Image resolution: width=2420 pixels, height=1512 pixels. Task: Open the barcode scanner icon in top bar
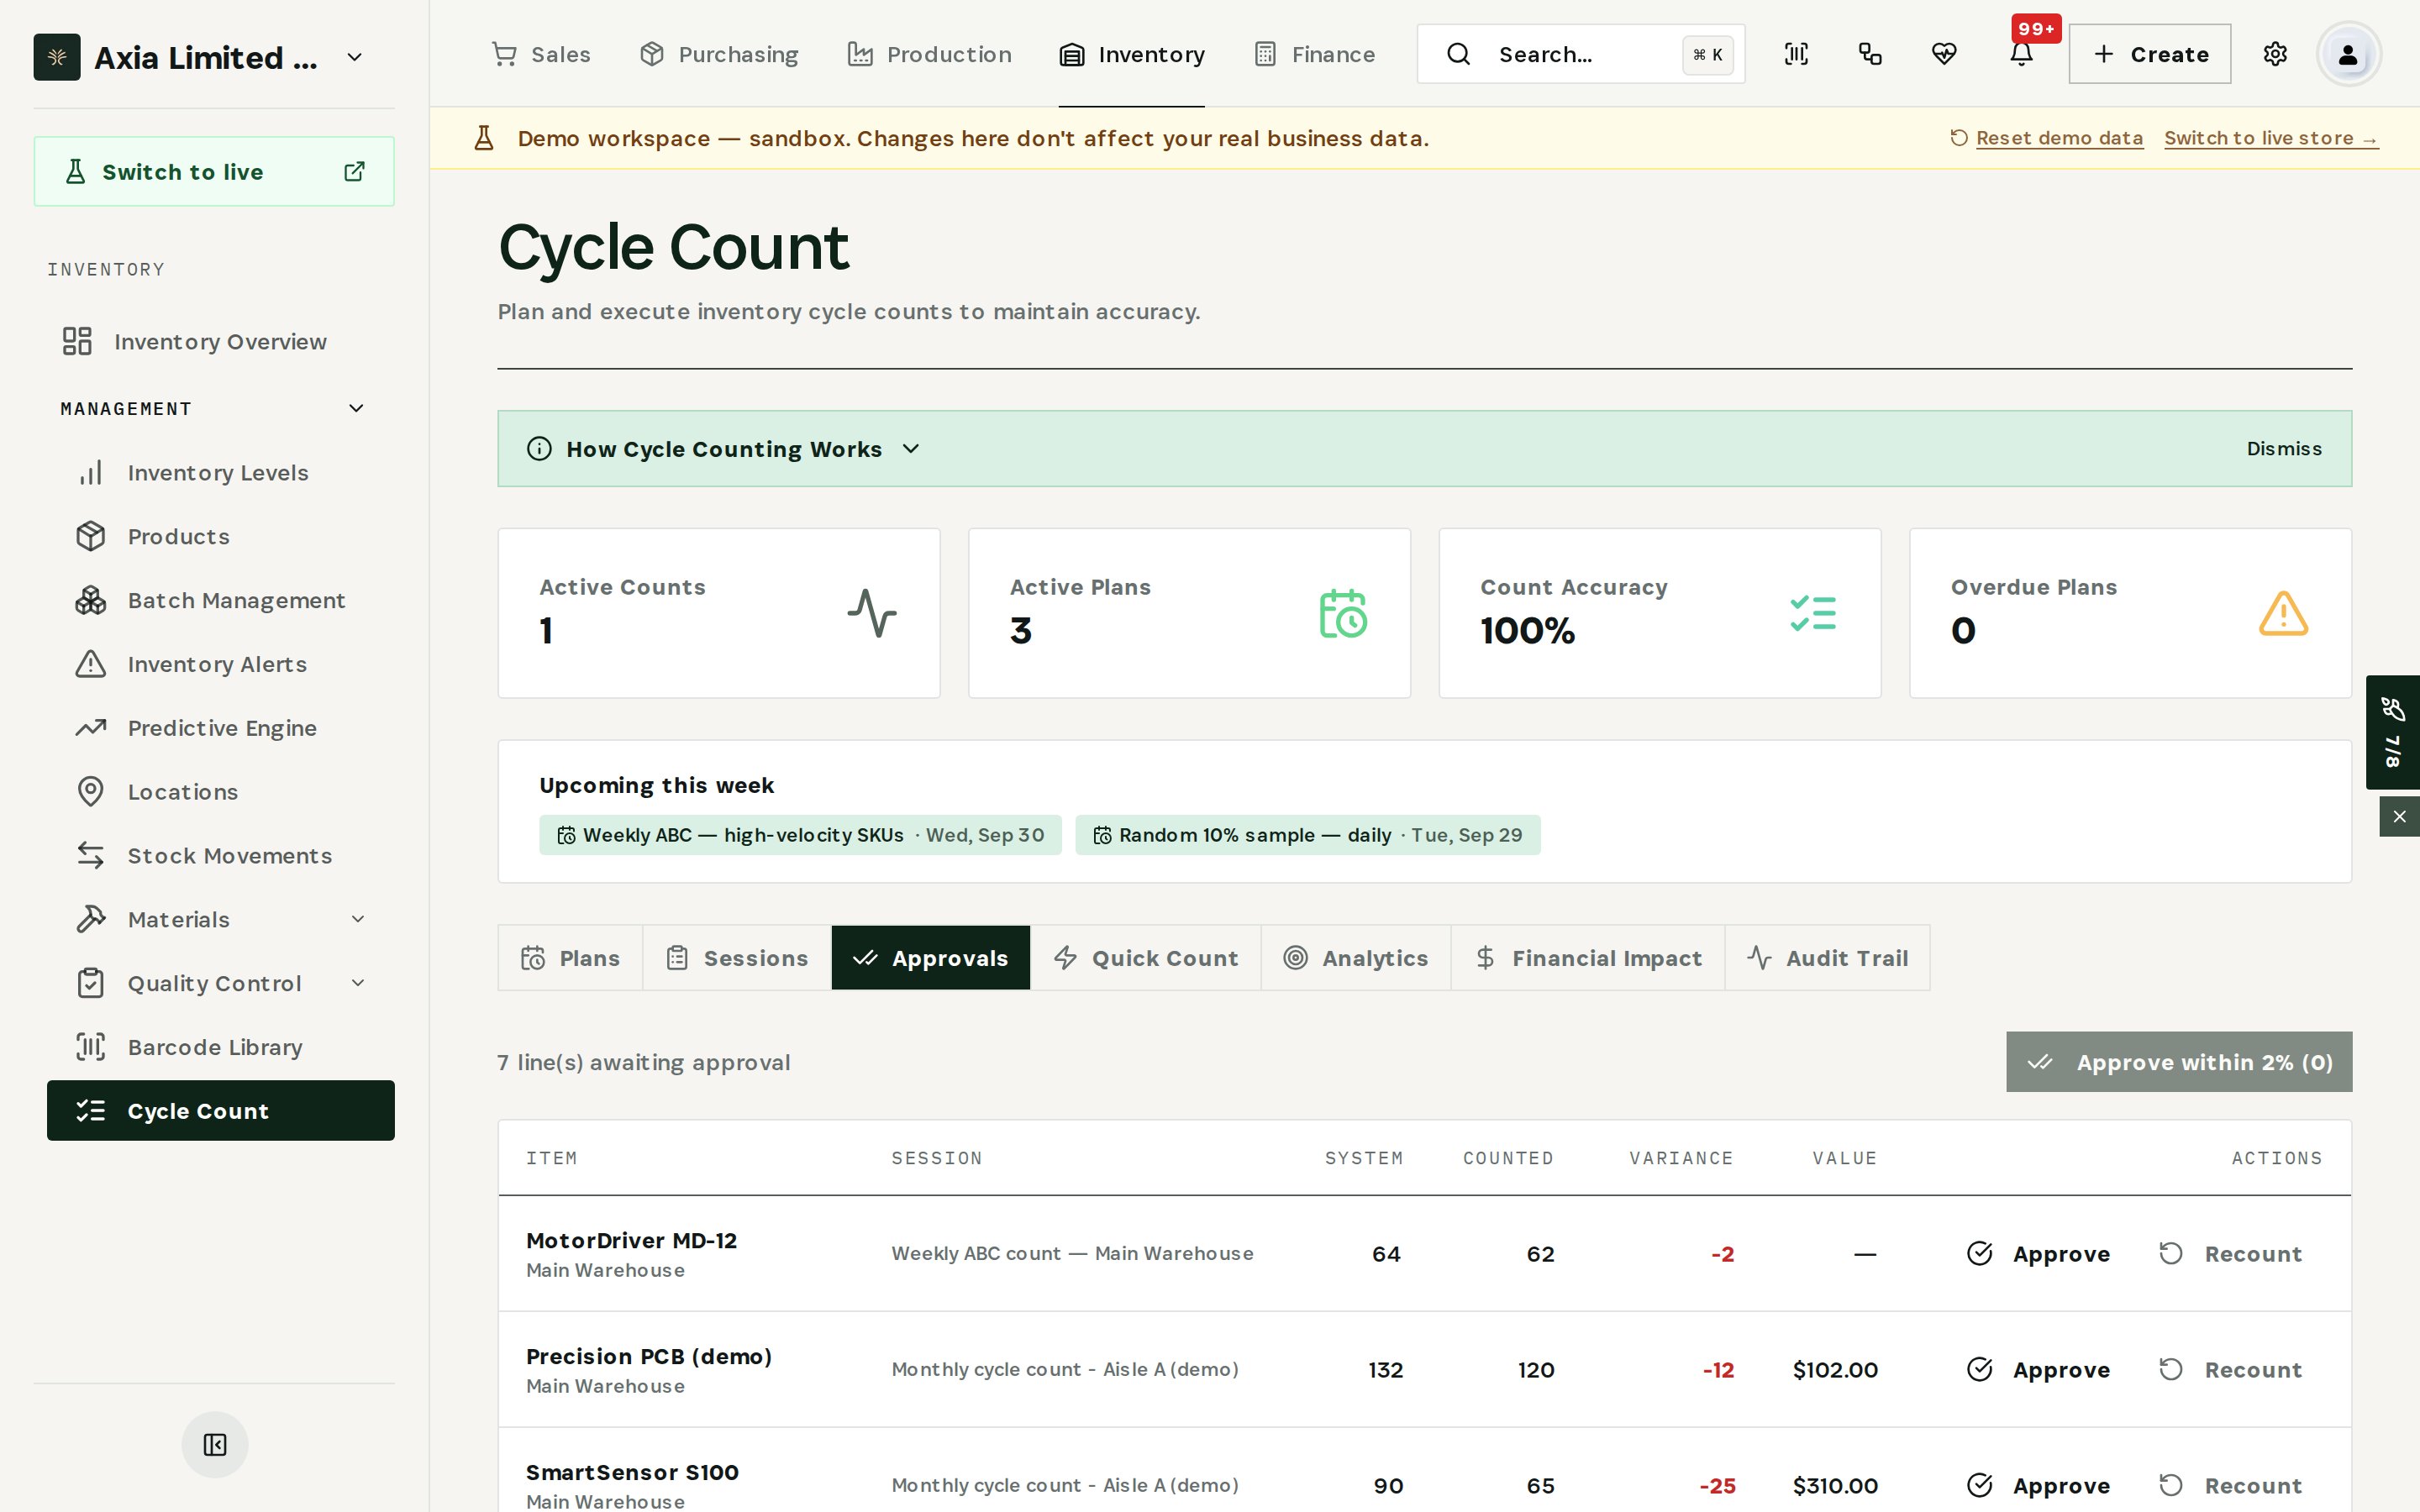(x=1796, y=54)
